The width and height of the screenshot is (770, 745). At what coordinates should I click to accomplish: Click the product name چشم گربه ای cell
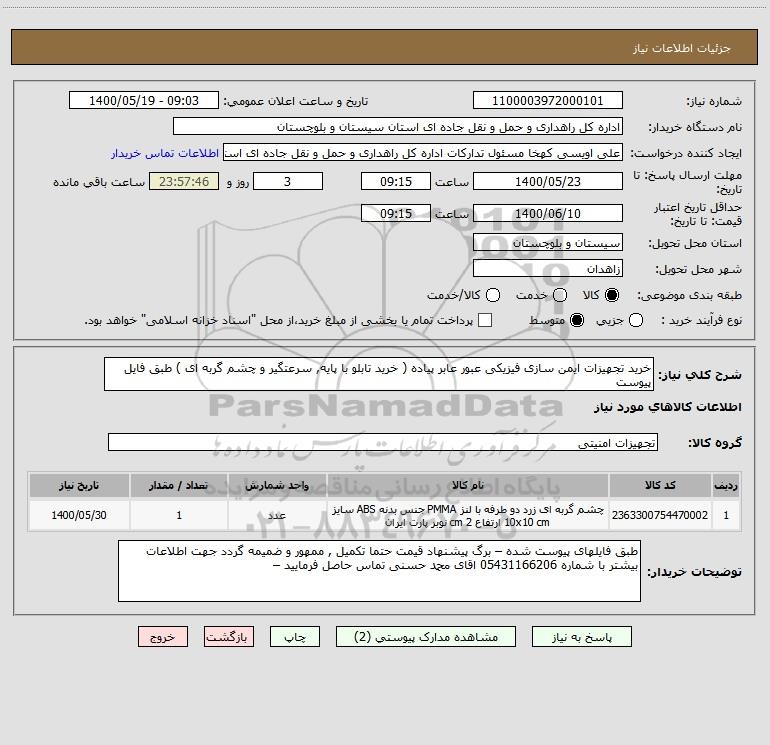[x=468, y=515]
